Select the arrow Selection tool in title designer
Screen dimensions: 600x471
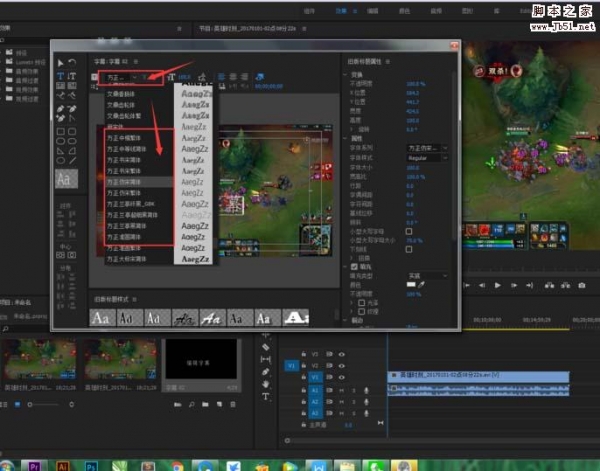coord(59,62)
